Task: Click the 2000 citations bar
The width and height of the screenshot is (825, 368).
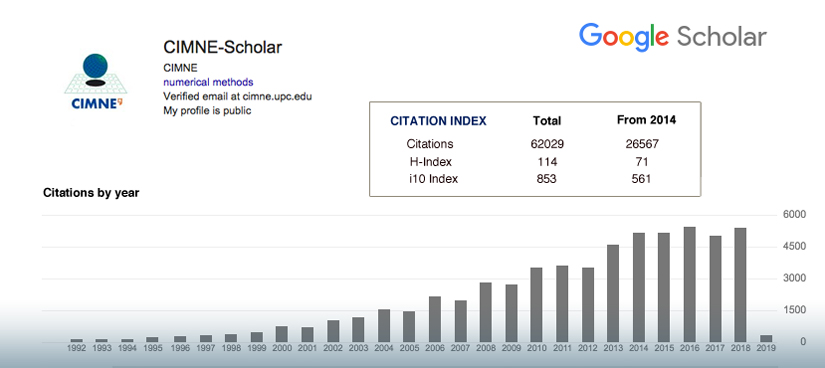Action: [x=281, y=334]
